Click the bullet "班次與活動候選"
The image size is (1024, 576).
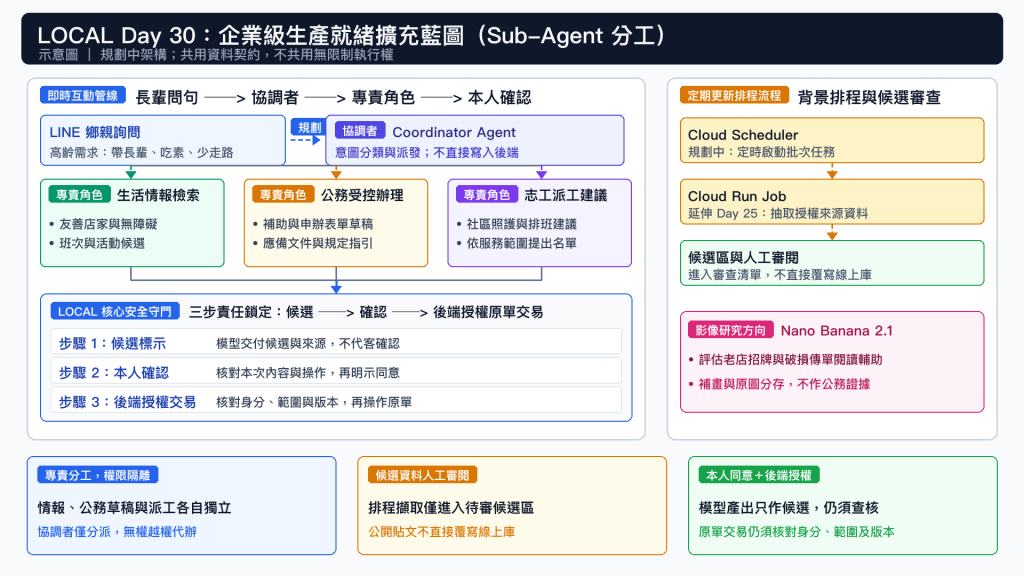pyautogui.click(x=102, y=244)
